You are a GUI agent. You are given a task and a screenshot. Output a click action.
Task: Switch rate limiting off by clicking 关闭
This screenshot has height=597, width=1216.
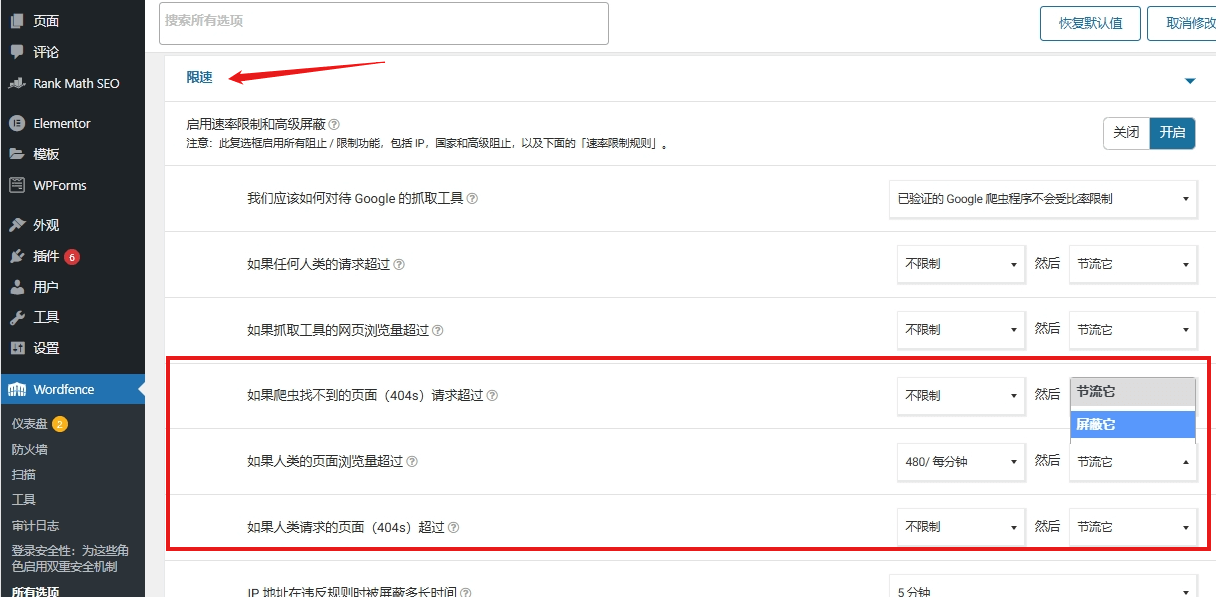pyautogui.click(x=1126, y=131)
